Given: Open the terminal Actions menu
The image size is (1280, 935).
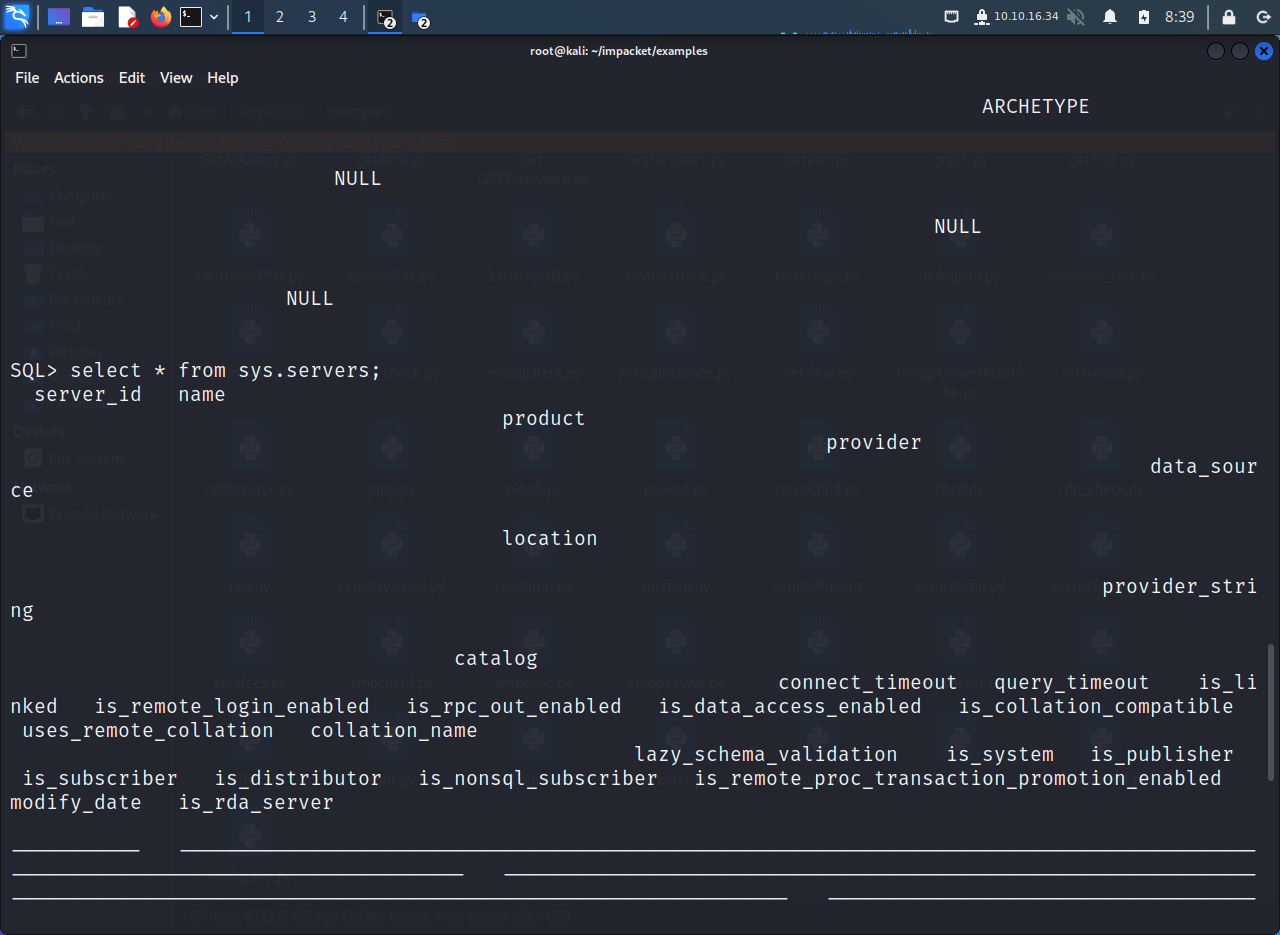Looking at the screenshot, I should click(79, 78).
